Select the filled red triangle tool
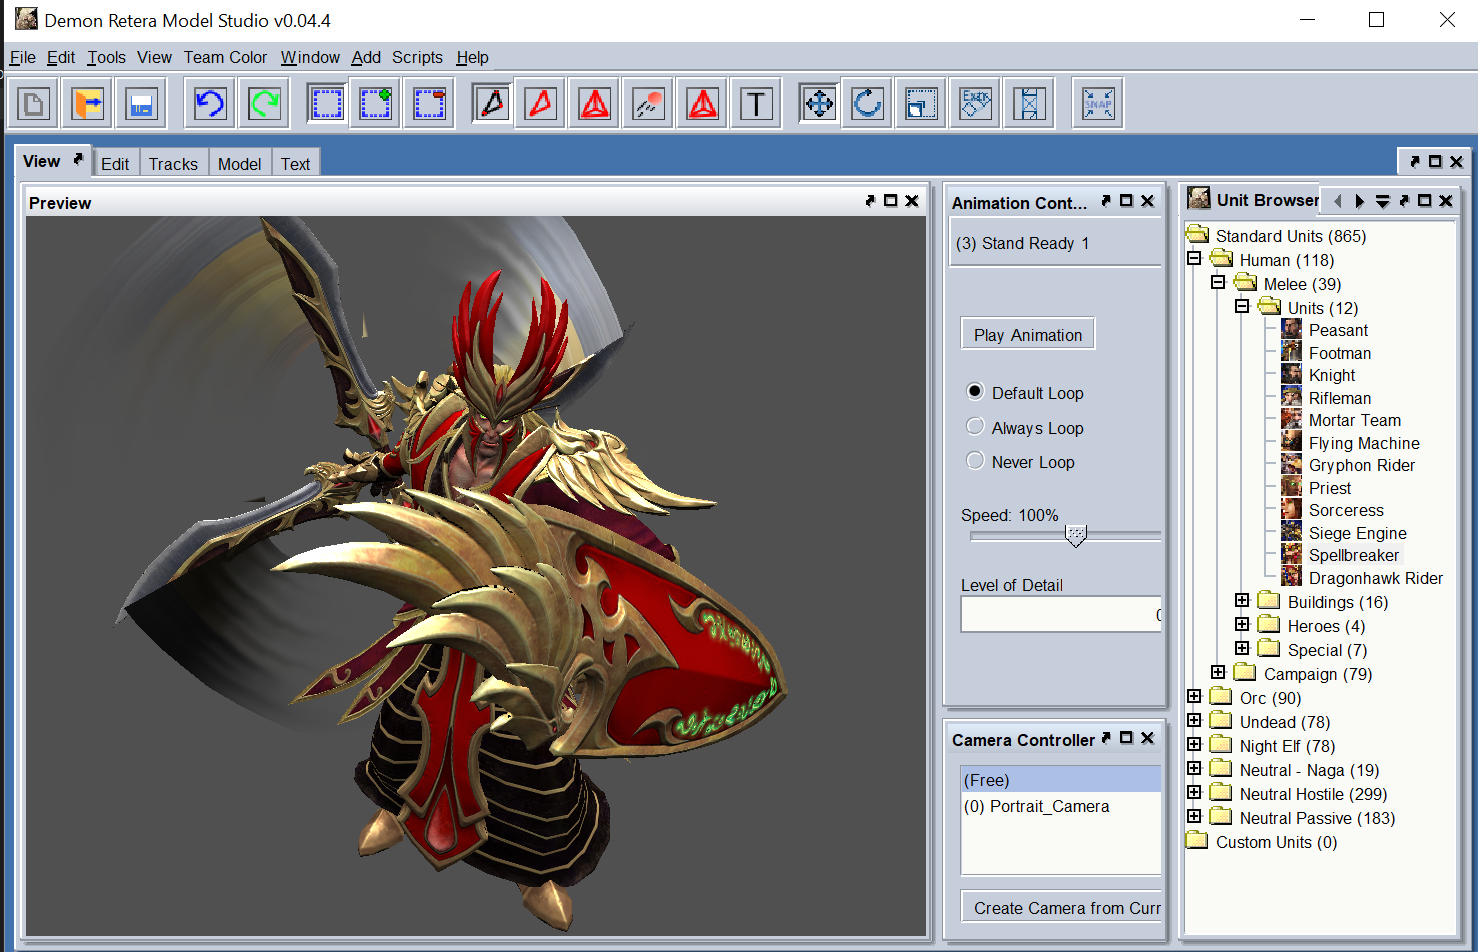The height and width of the screenshot is (952, 1478). 703,103
